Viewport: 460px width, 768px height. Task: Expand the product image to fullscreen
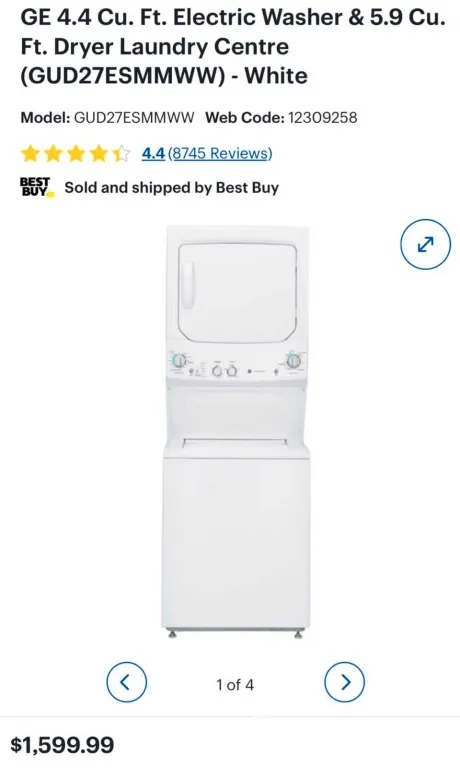(425, 244)
